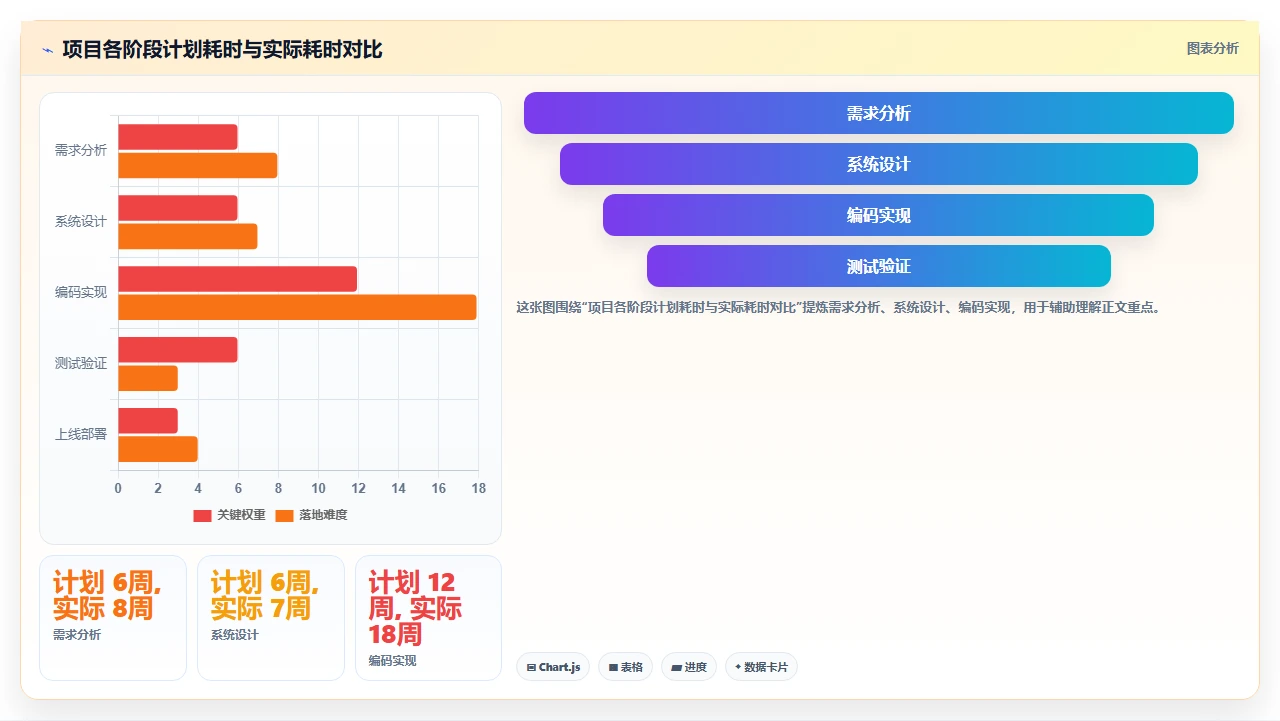The image size is (1280, 721).
Task: Toggle the 落地难度 legend orange swatch
Action: point(284,515)
